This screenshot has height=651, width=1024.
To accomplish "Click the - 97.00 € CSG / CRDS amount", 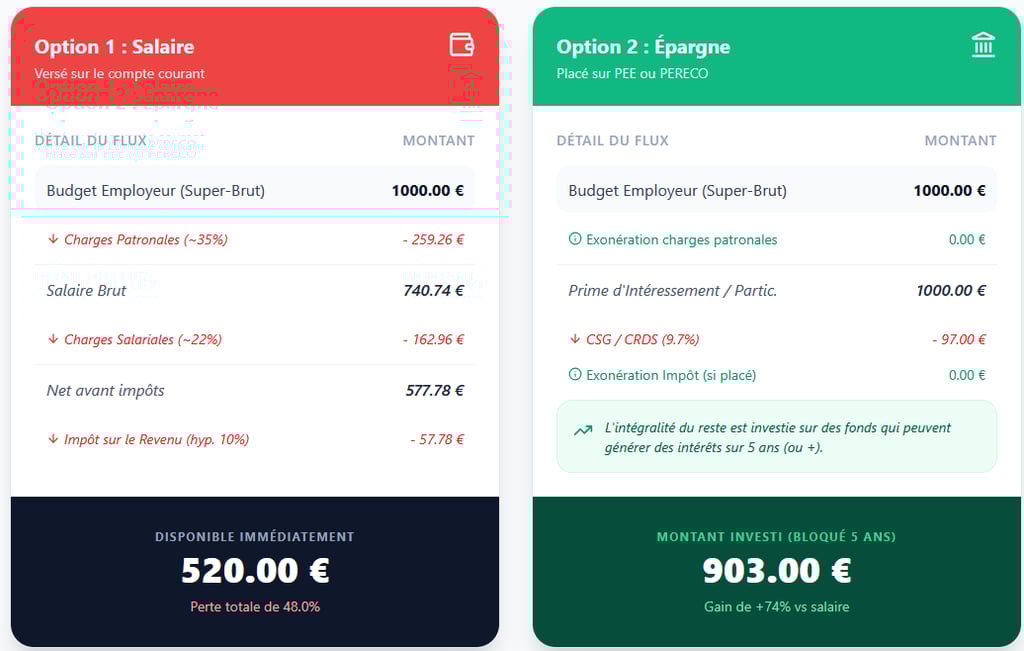I will tap(958, 339).
